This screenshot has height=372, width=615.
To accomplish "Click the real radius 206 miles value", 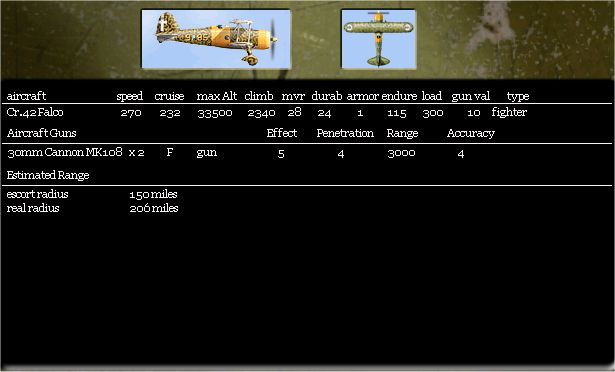I will click(x=154, y=208).
